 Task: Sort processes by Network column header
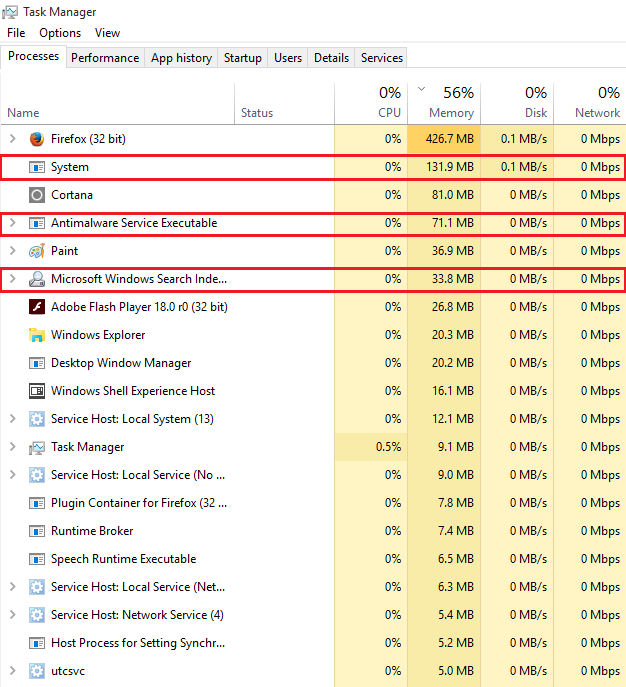[x=590, y=104]
